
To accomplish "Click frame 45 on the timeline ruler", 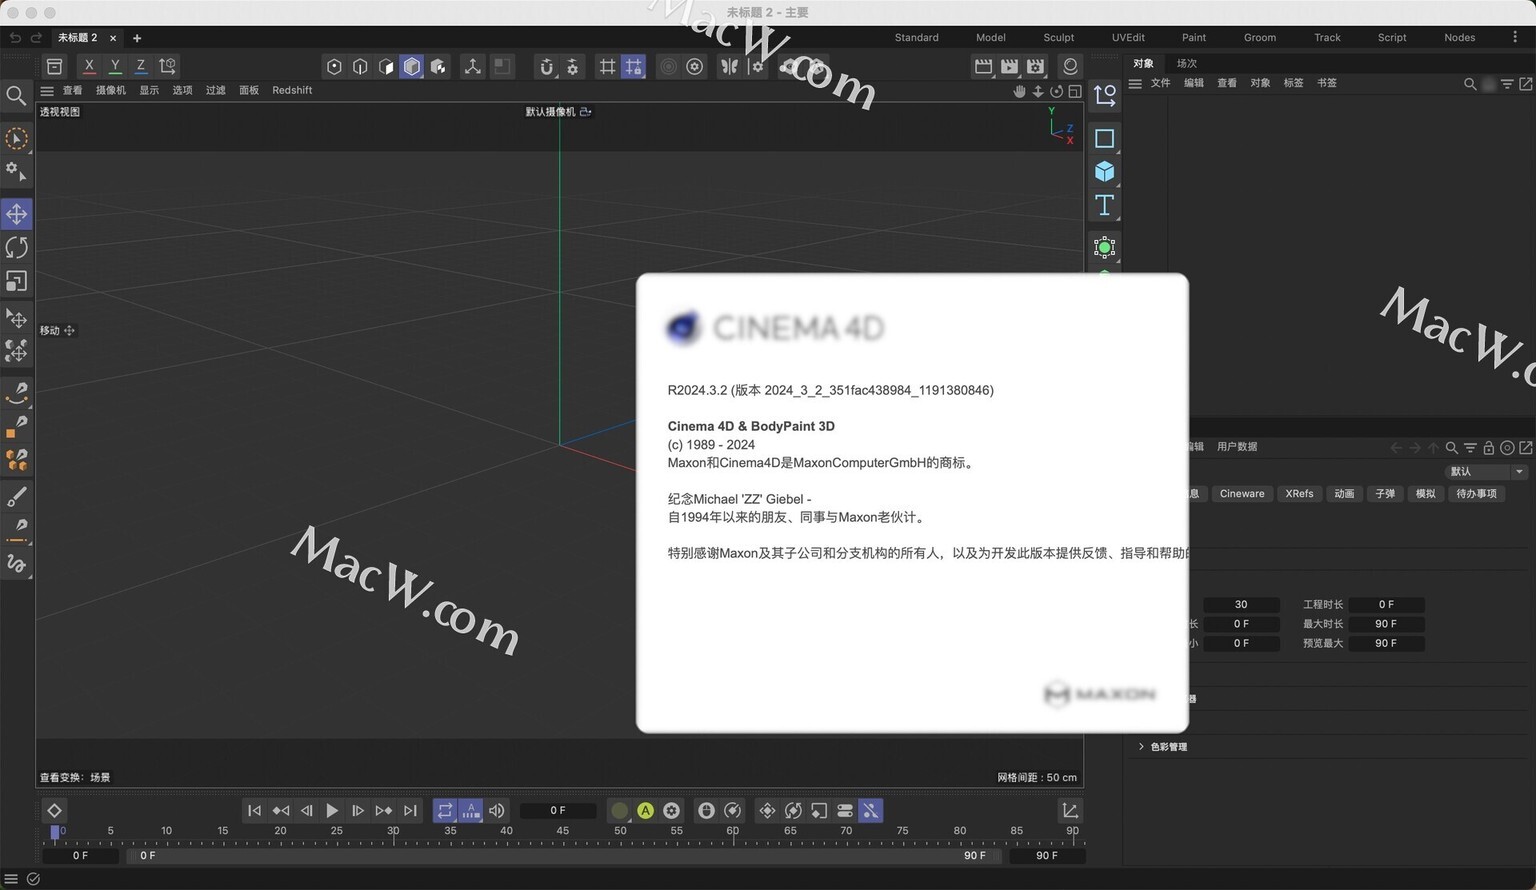I will (563, 831).
